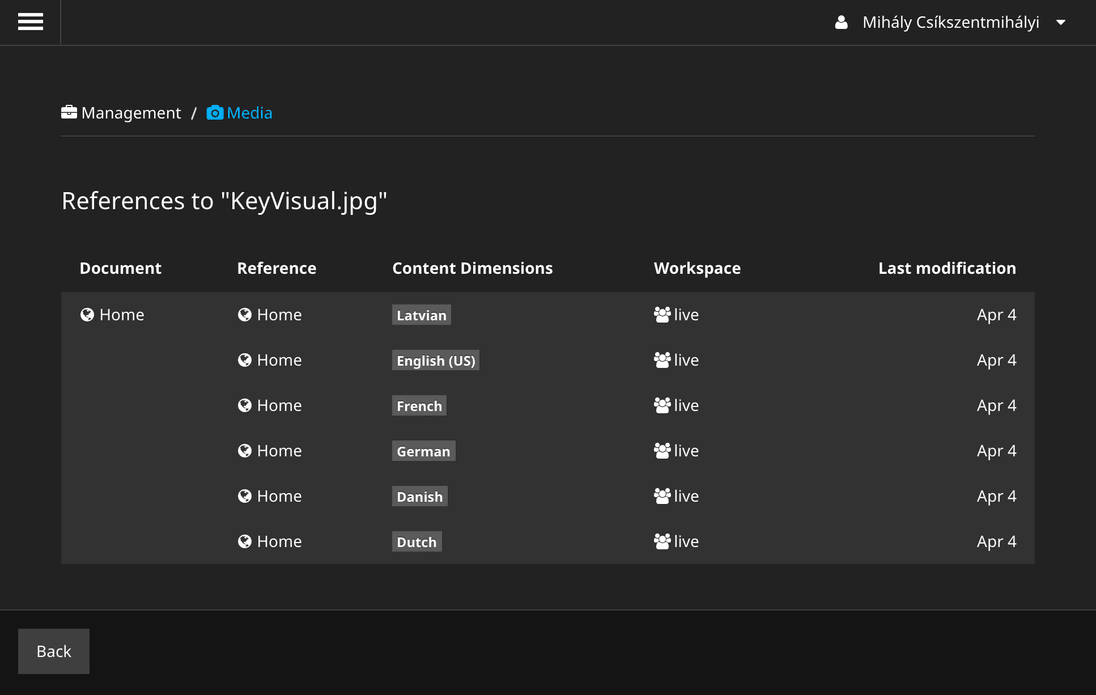Open Home reference in the Latvian row
This screenshot has height=695, width=1096.
click(279, 315)
